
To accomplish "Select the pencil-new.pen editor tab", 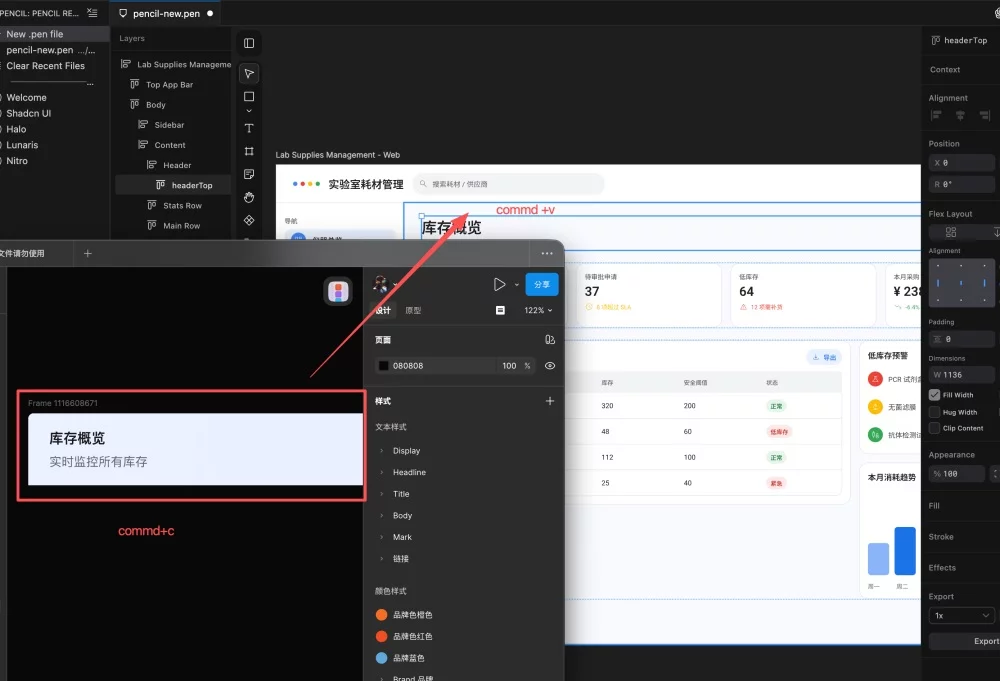I will point(166,13).
